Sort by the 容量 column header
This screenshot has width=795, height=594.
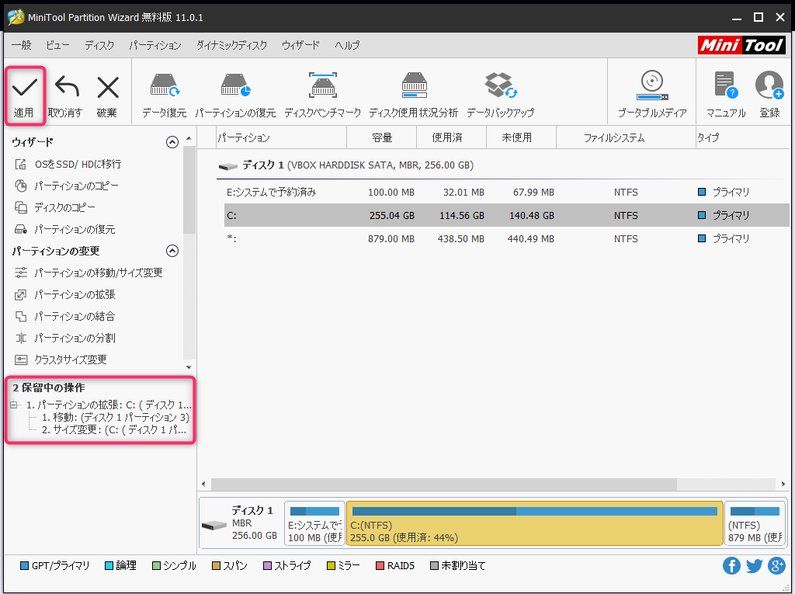(x=382, y=137)
